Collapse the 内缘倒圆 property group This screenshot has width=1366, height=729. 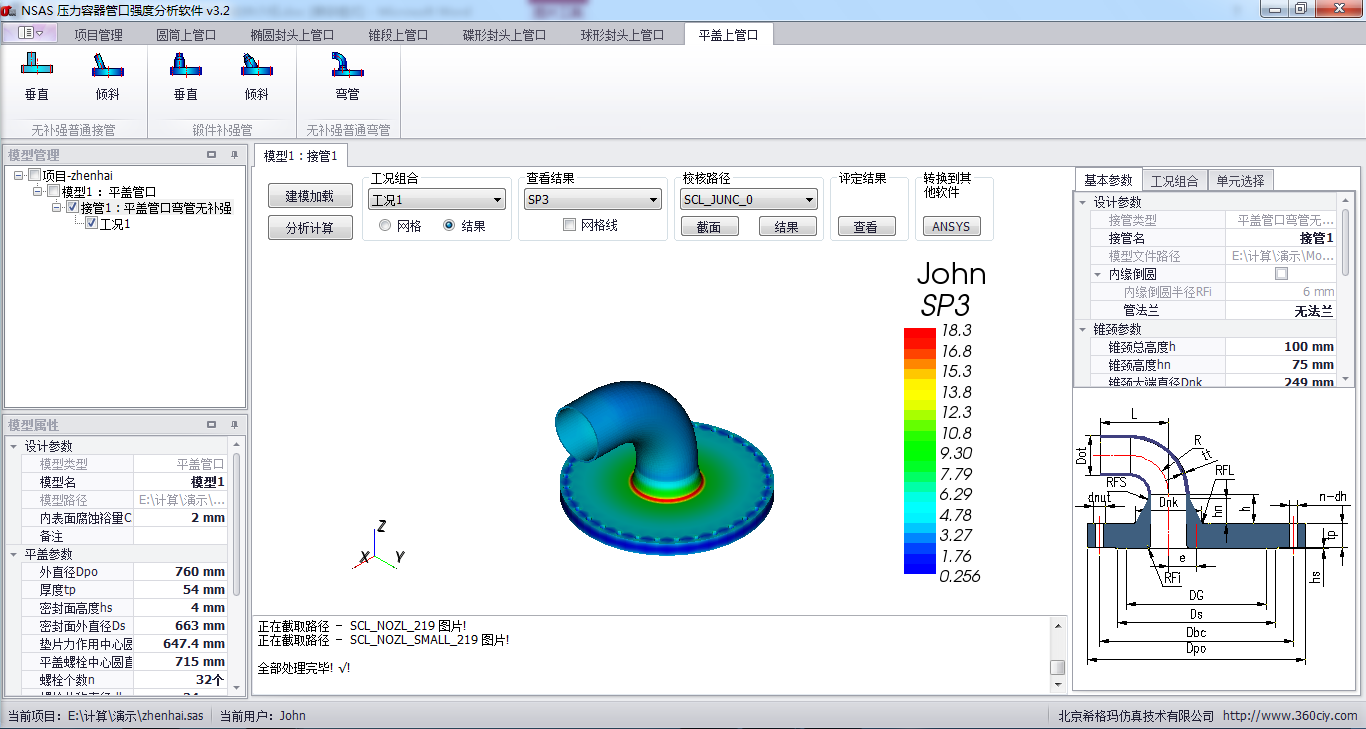click(x=1098, y=274)
